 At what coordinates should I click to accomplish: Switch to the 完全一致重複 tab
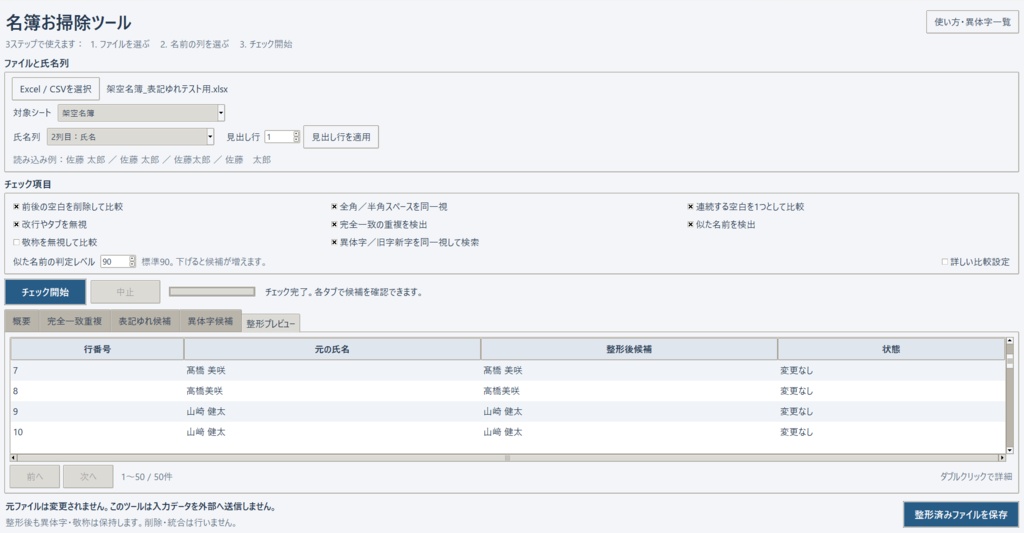coord(74,321)
